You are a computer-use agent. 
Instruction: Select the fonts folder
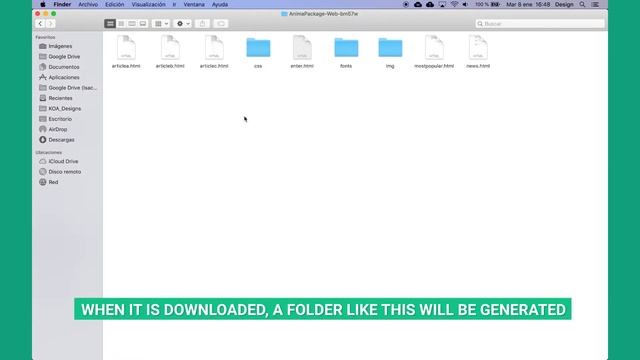tap(346, 52)
